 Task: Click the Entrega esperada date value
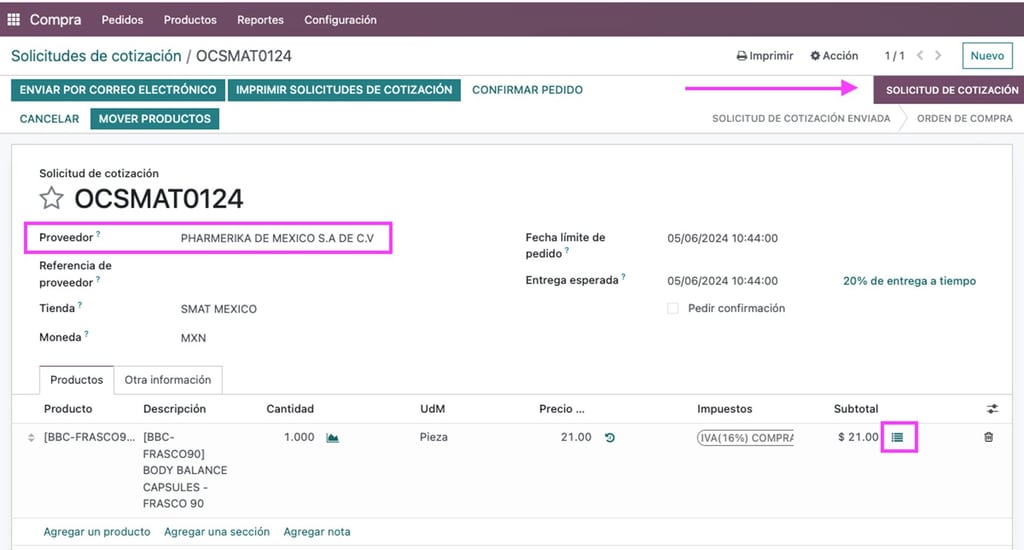coord(722,281)
